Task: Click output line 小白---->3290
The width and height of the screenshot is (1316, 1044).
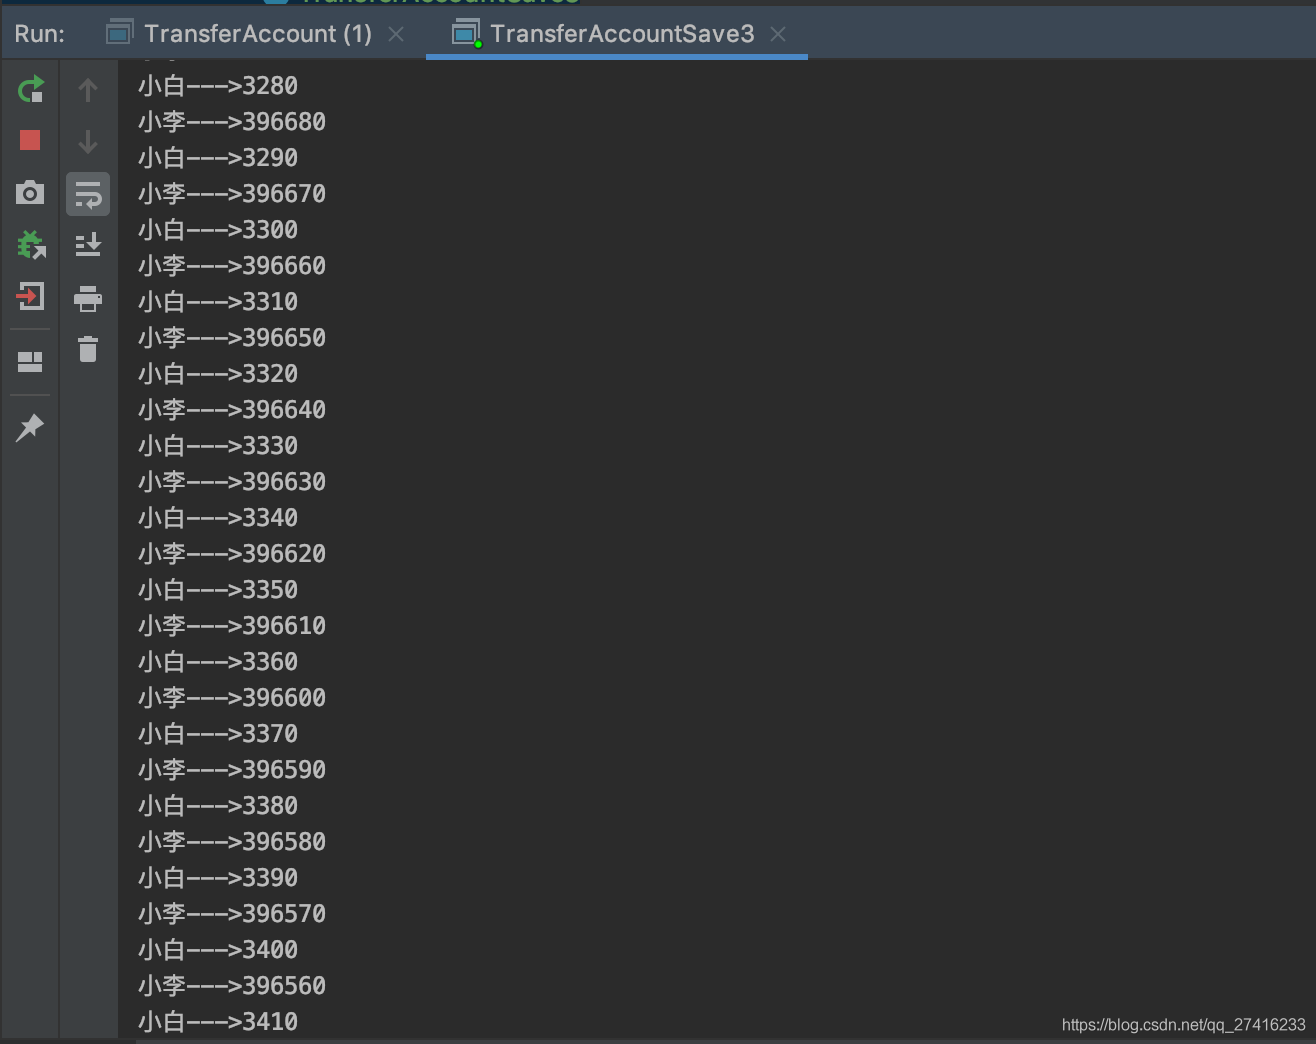Action: click(218, 158)
